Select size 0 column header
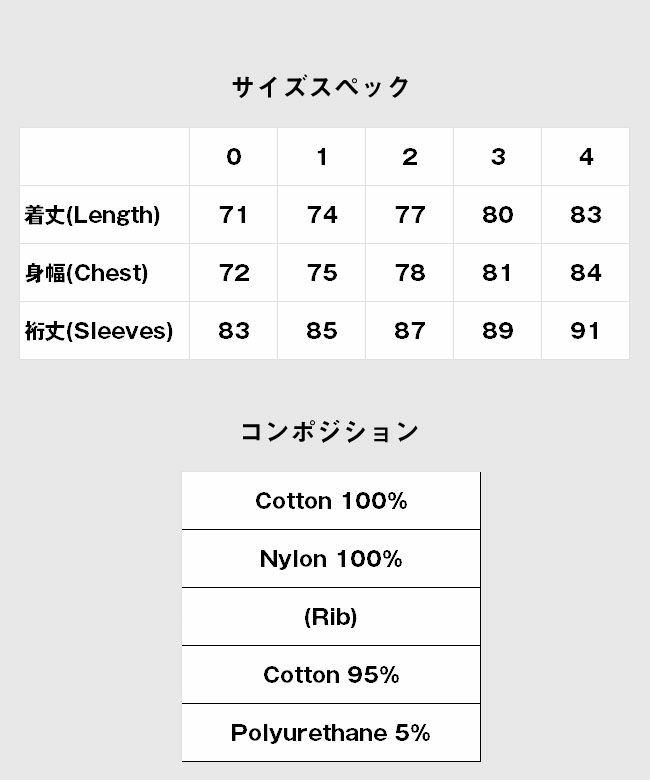The width and height of the screenshot is (650, 780). click(x=233, y=157)
